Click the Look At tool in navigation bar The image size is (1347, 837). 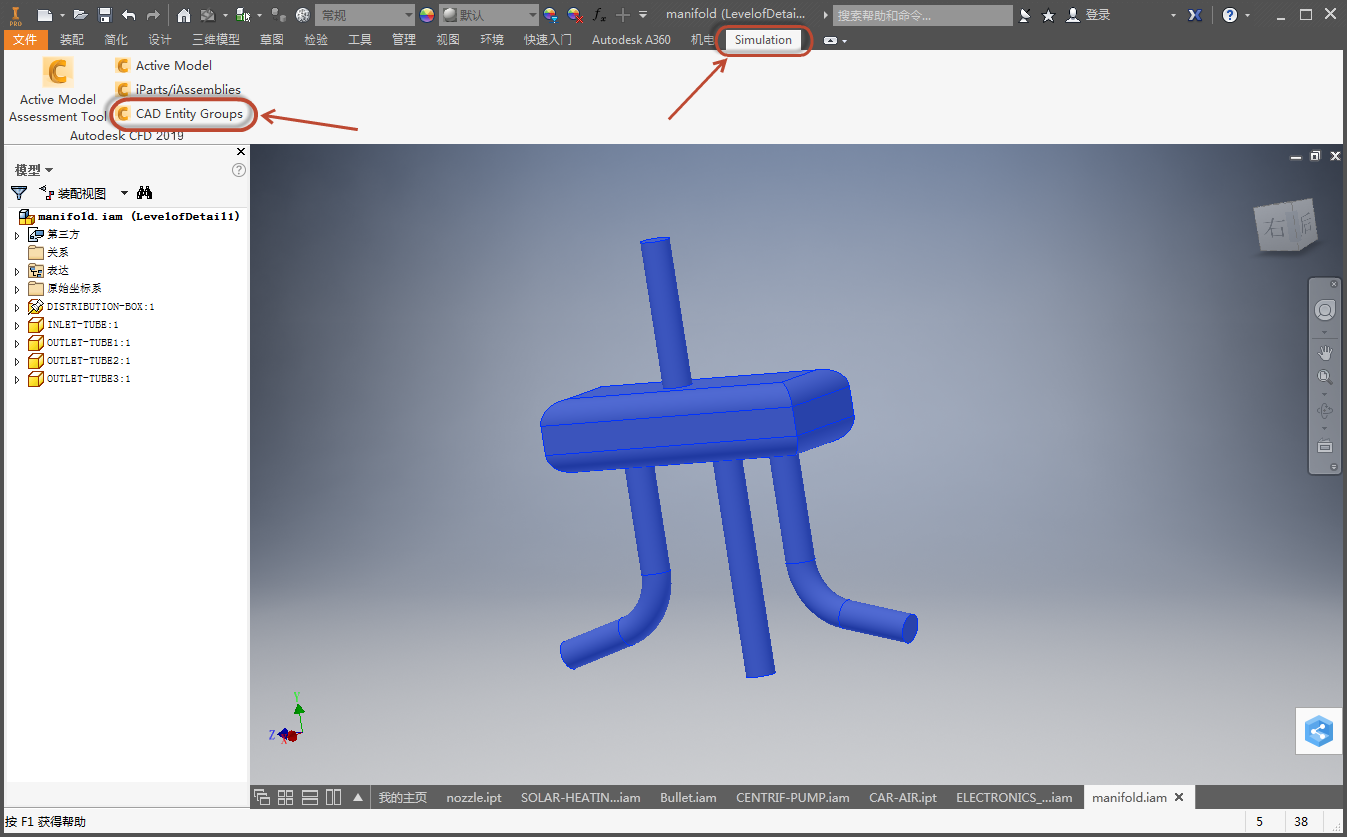pyautogui.click(x=1325, y=446)
